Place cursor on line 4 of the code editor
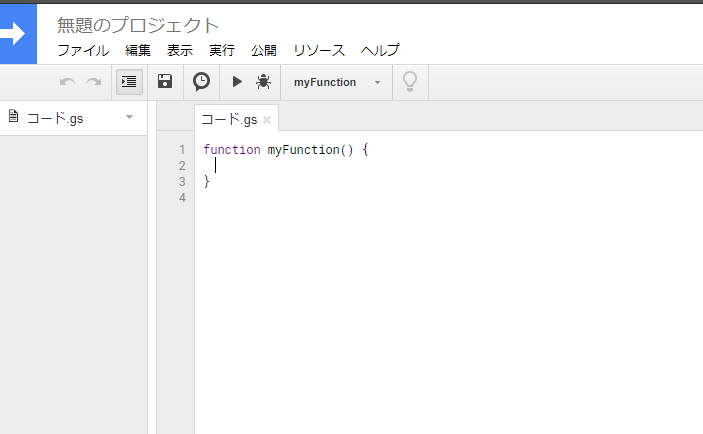 click(x=448, y=198)
